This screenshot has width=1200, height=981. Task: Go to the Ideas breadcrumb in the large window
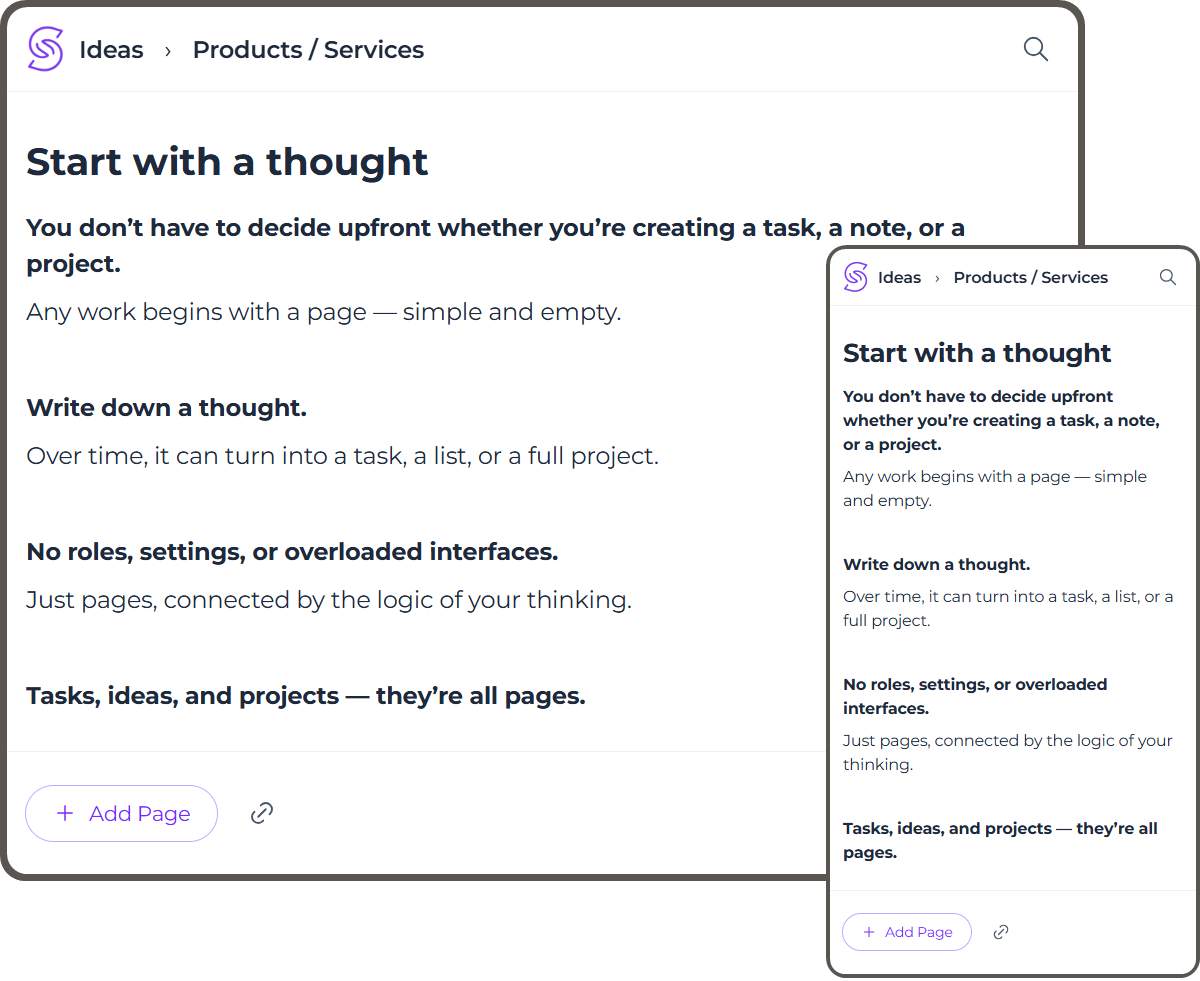(111, 50)
